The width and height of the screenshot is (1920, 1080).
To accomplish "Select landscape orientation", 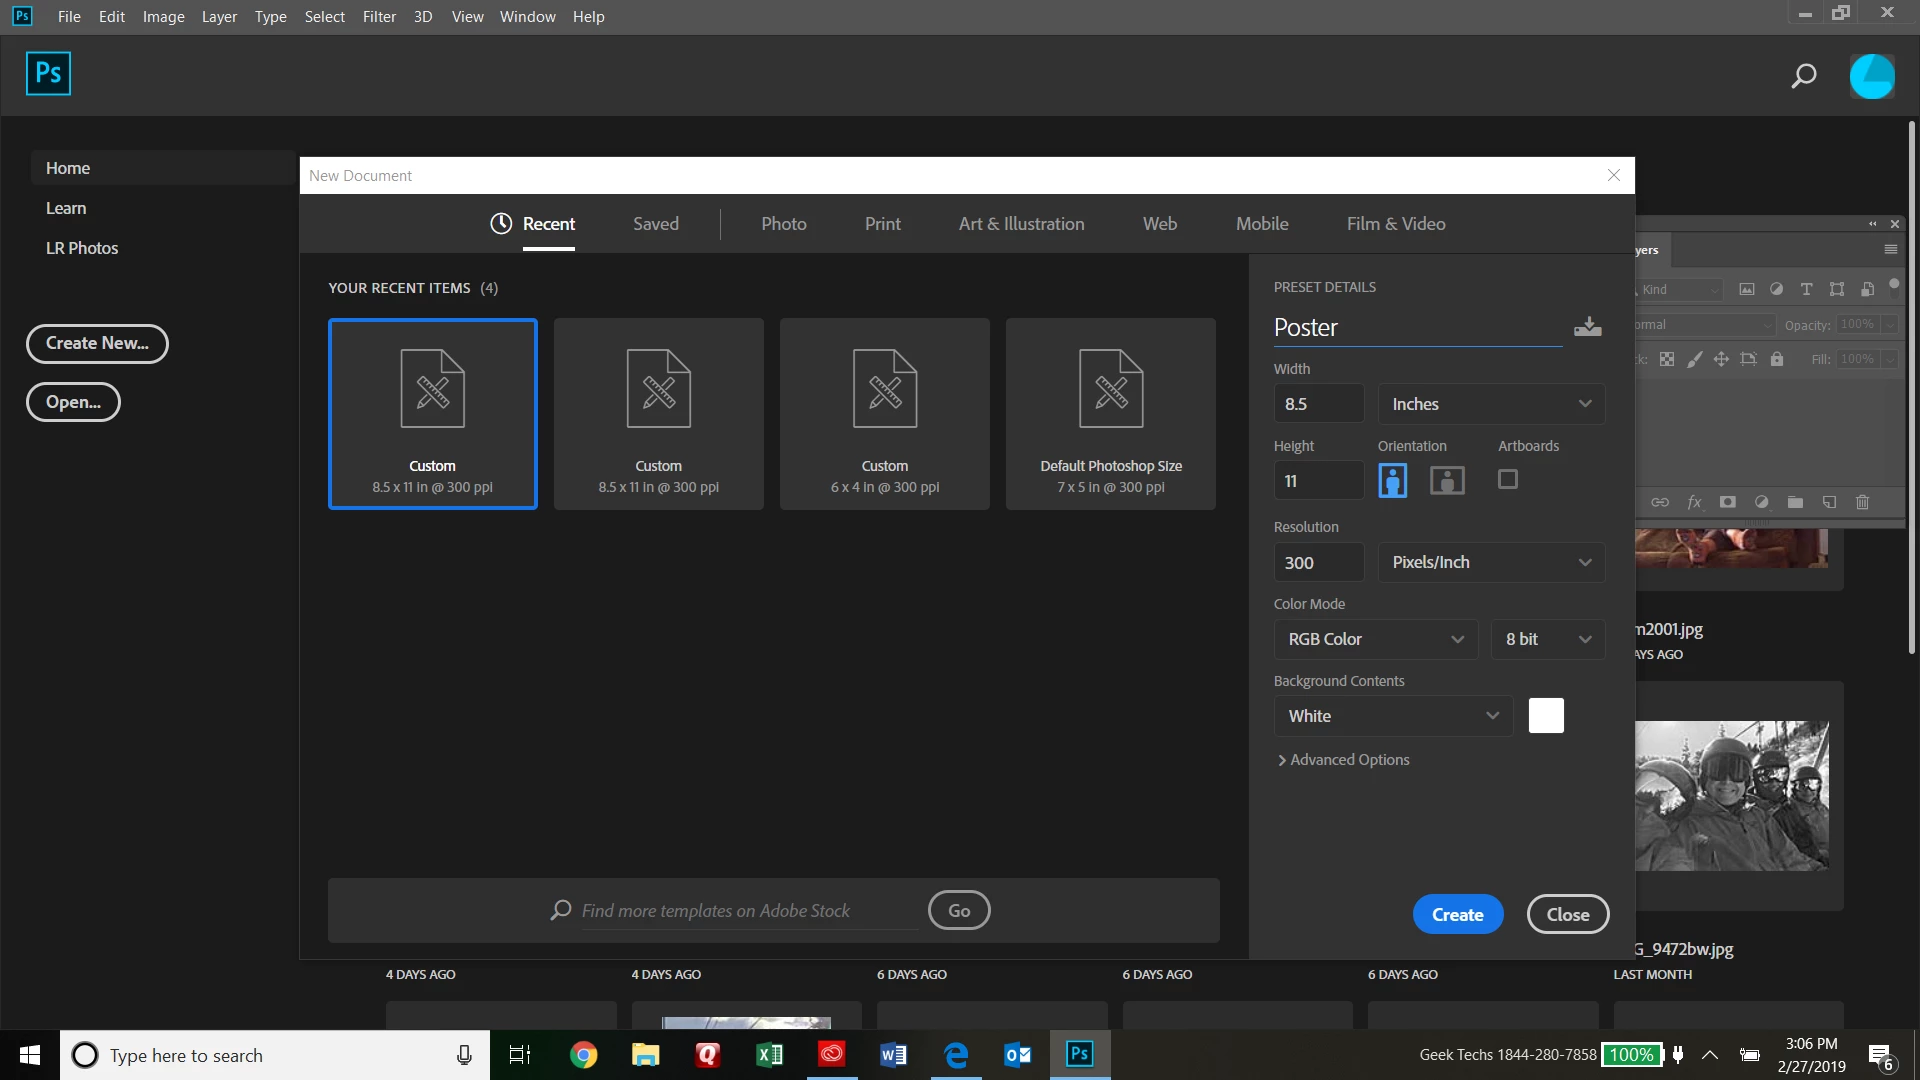I will pyautogui.click(x=1447, y=481).
